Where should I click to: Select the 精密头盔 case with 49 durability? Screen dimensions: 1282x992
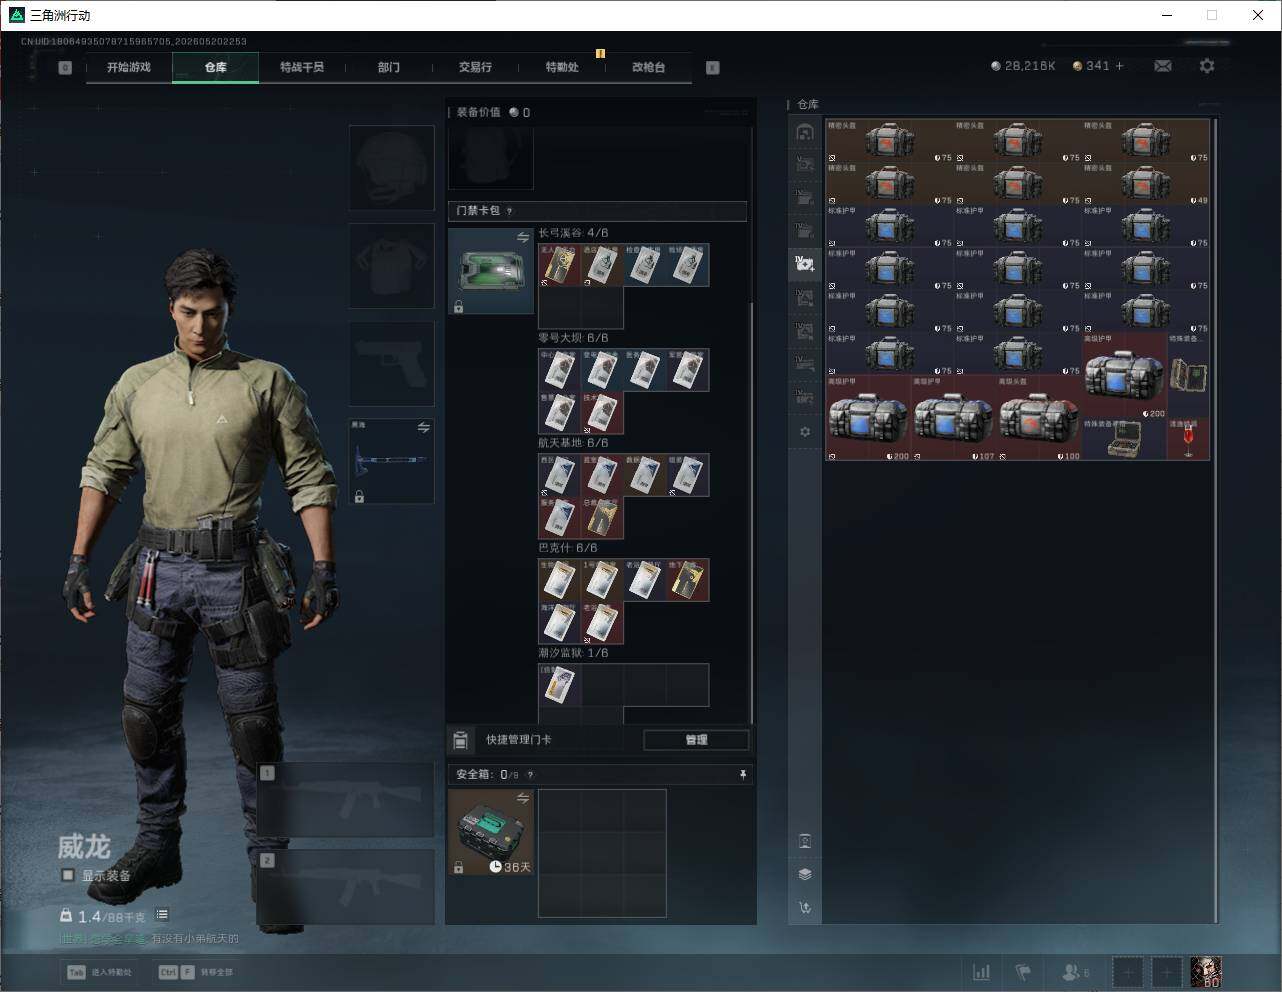pyautogui.click(x=1146, y=184)
